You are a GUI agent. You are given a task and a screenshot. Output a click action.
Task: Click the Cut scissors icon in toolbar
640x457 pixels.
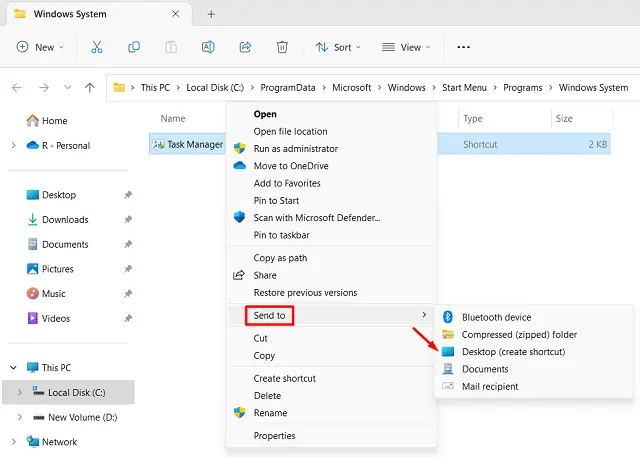click(x=97, y=47)
